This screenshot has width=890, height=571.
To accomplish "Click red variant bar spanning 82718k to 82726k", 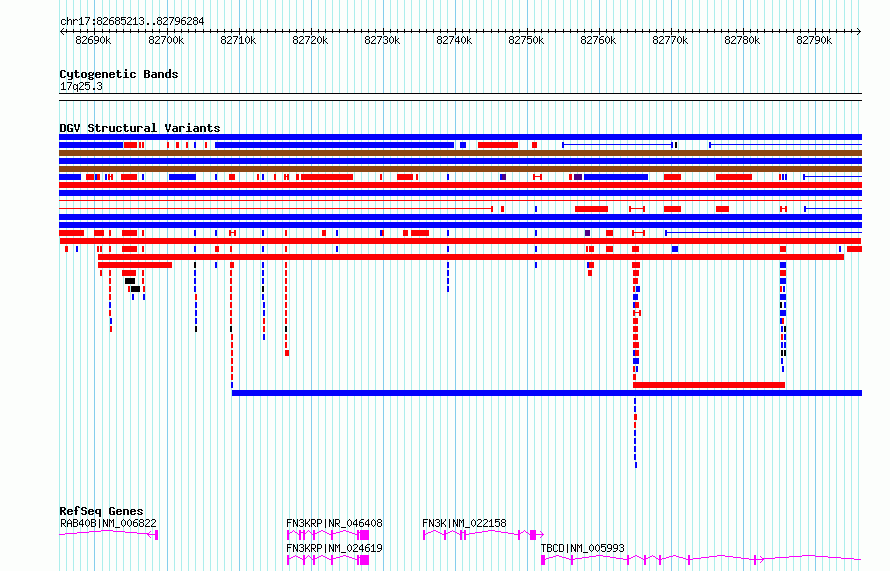I will tap(327, 177).
